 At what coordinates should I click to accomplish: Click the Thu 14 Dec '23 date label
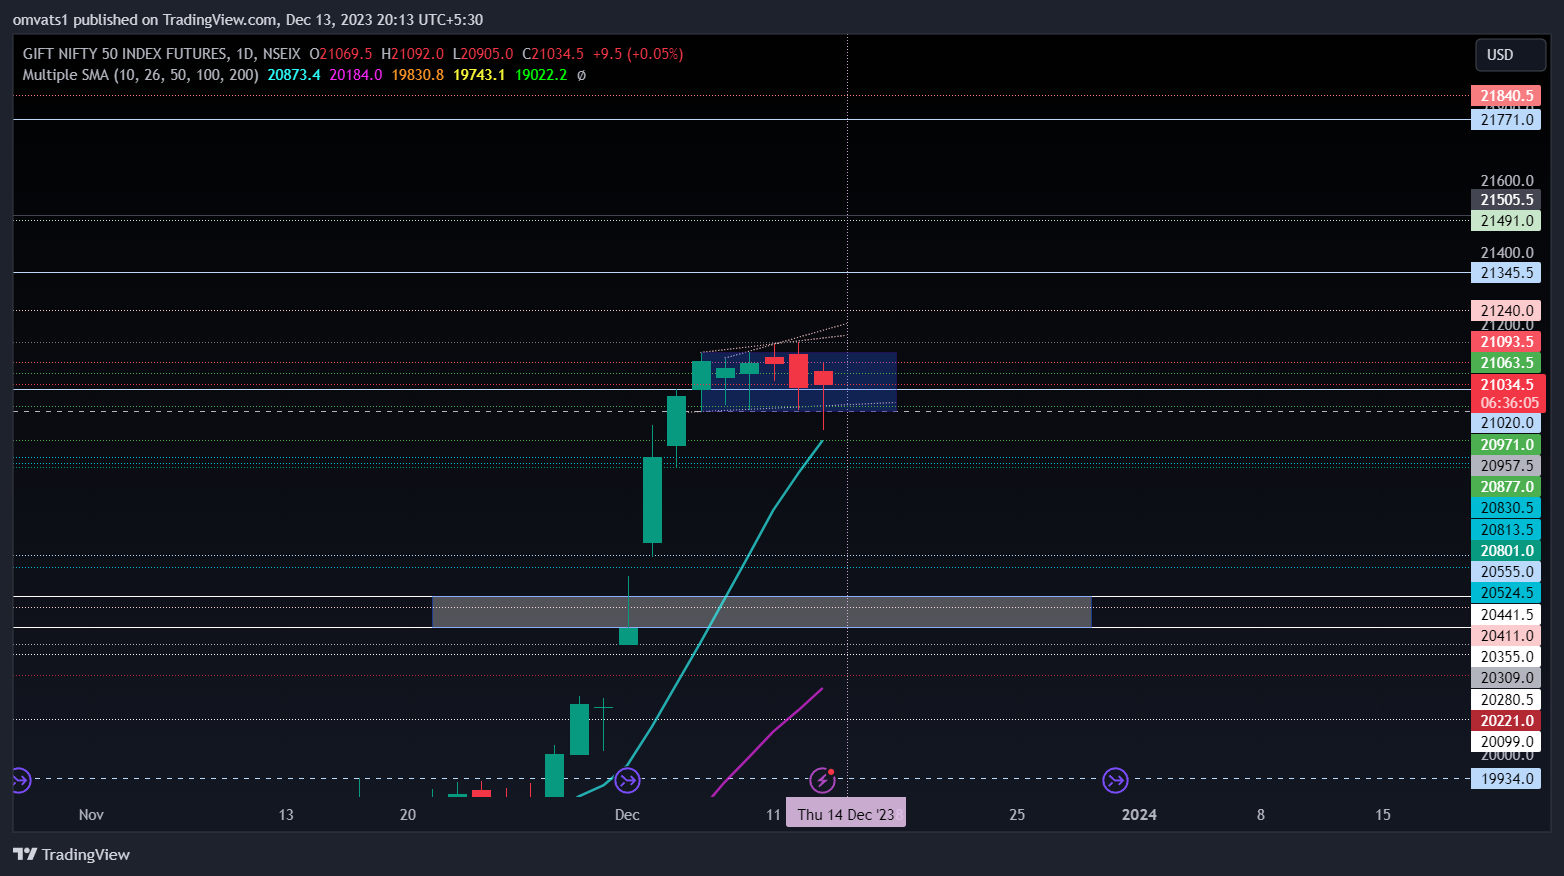coord(846,814)
